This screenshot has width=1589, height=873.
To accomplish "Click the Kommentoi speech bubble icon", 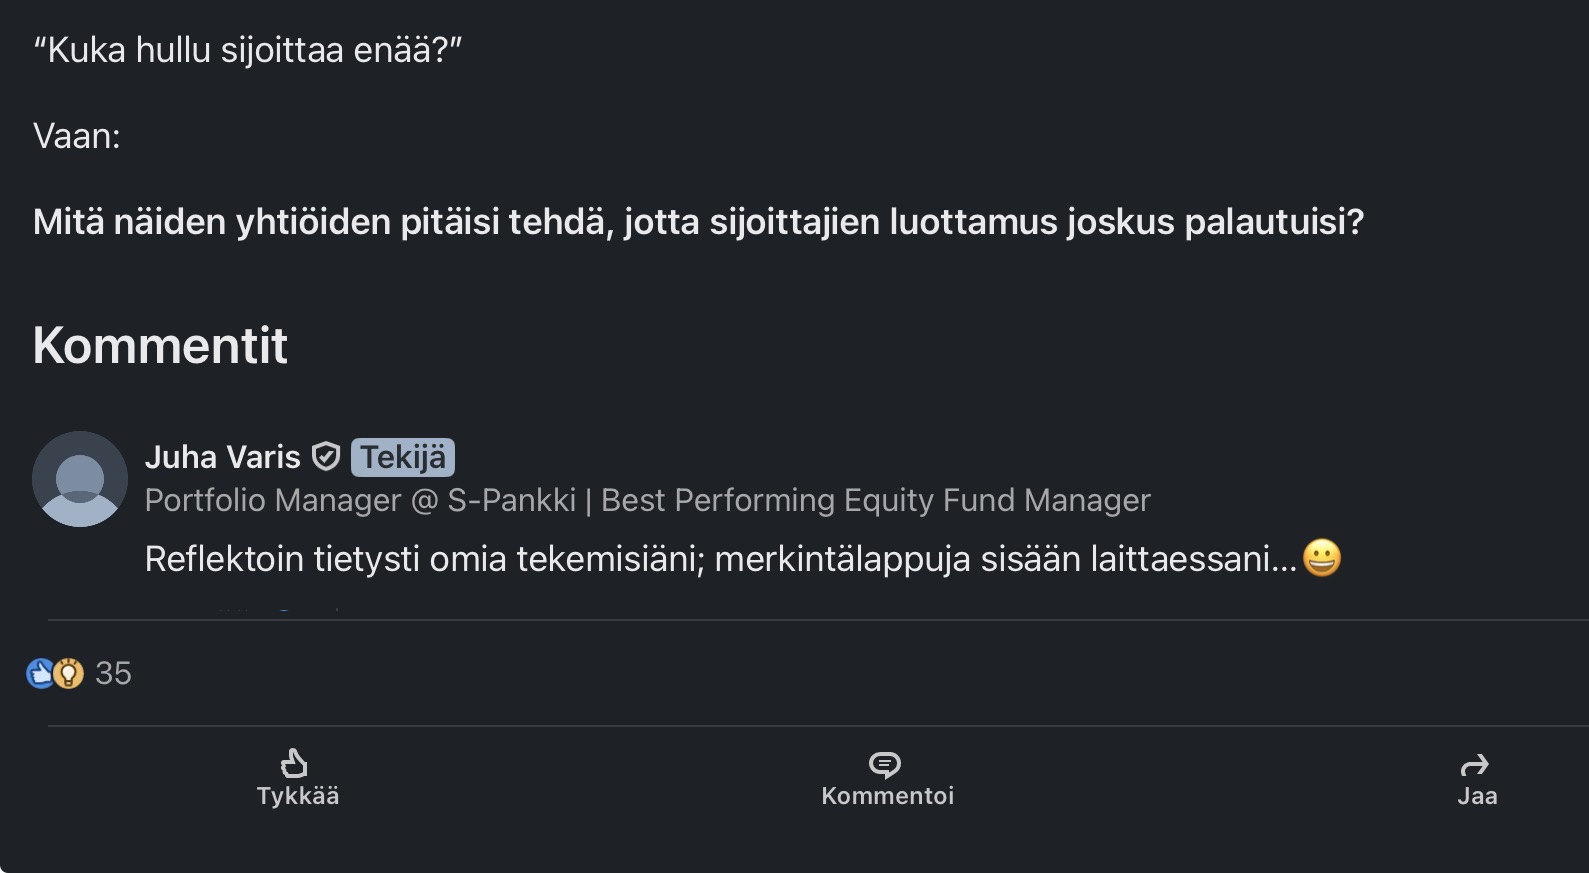I will (885, 765).
